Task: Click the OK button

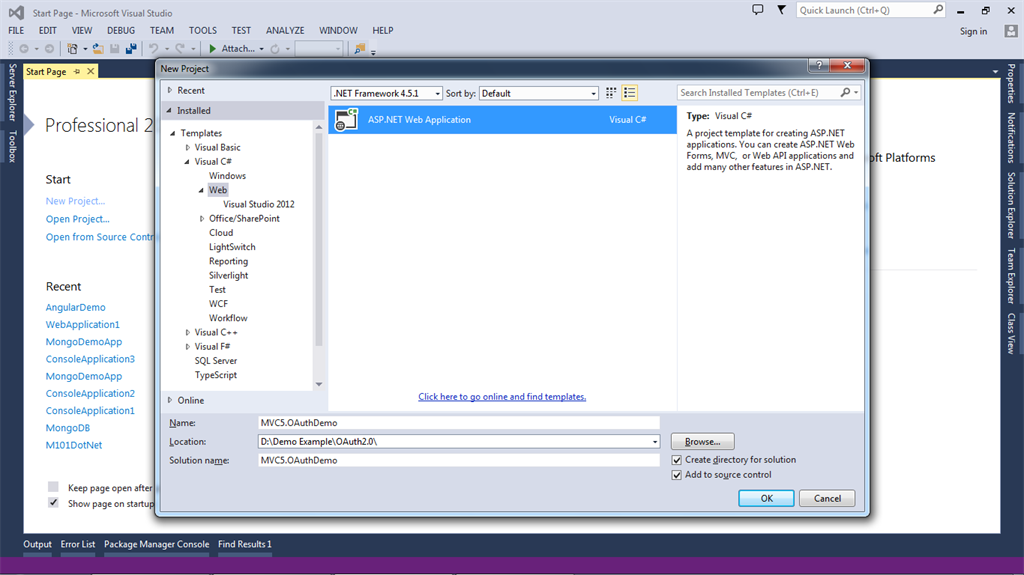Action: pos(766,499)
